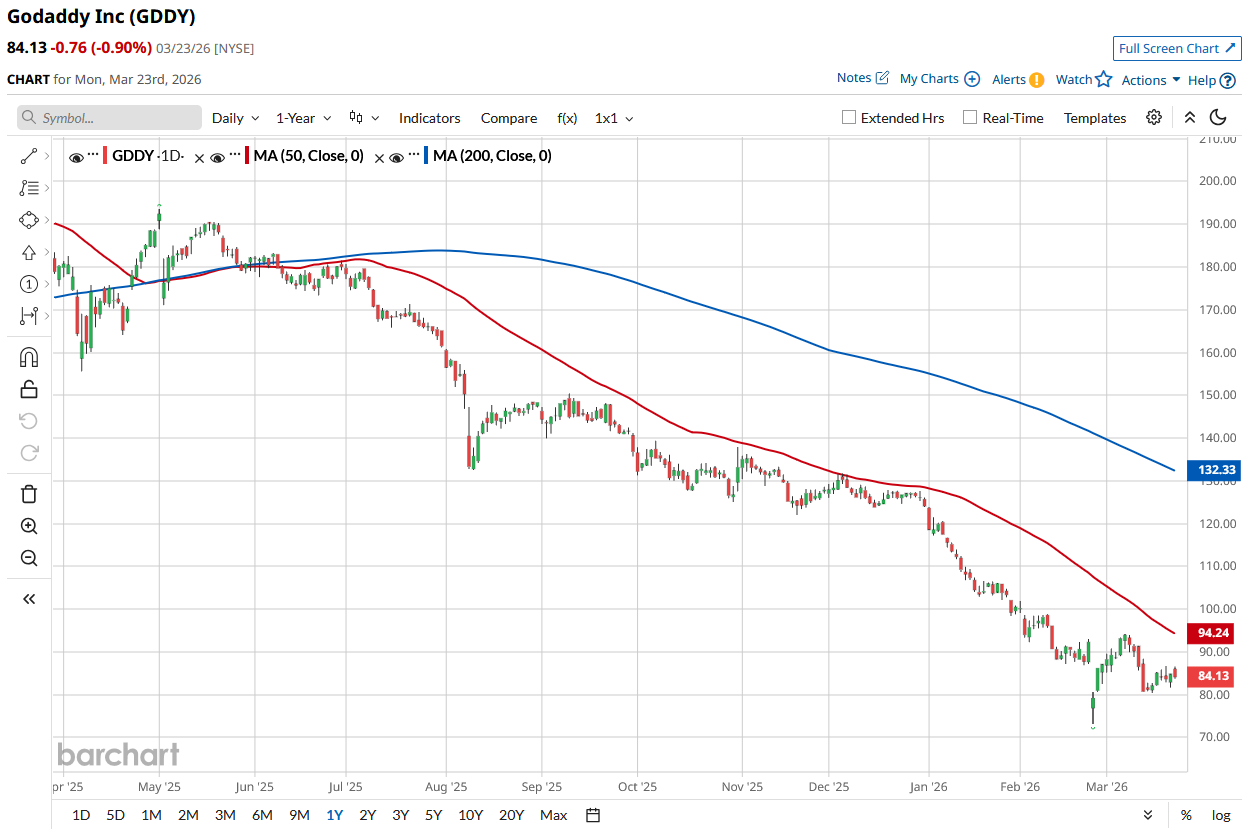The image size is (1248, 829).
Task: Click the Compare button
Action: (x=509, y=118)
